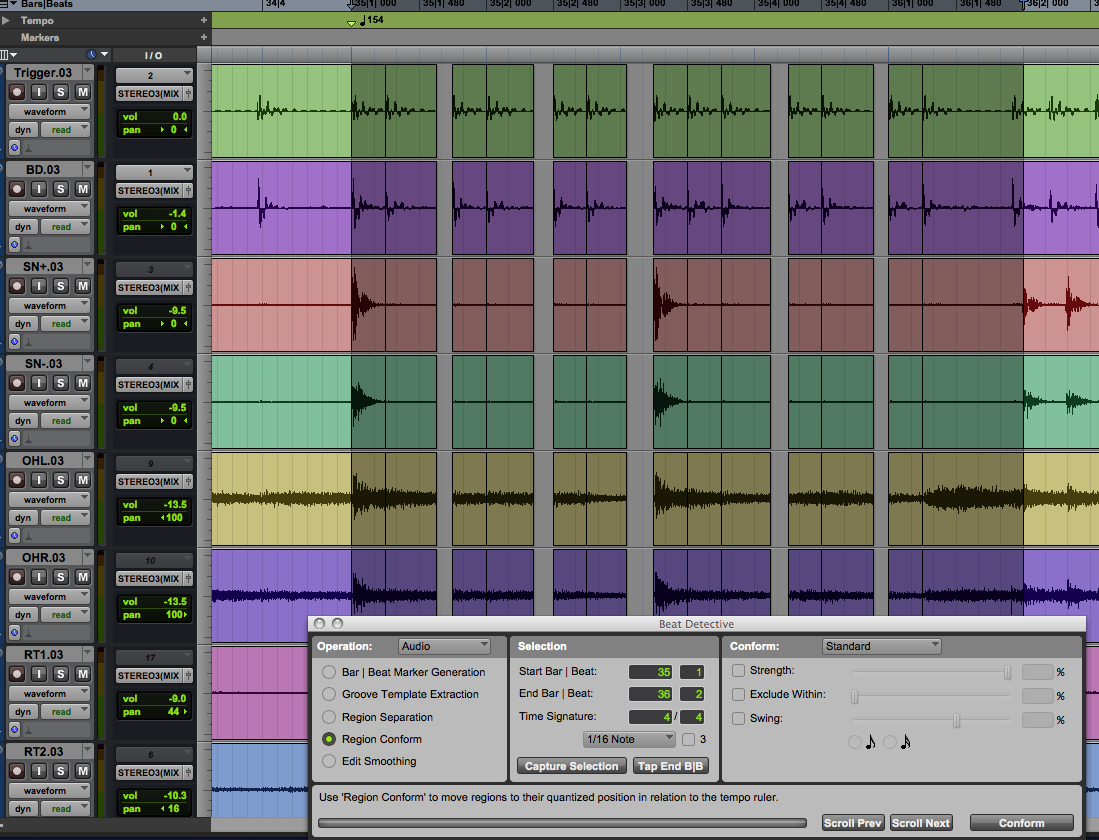Click the Trigger.03 Elastic Audio plugin icon
This screenshot has height=840, width=1099.
pyautogui.click(x=15, y=147)
